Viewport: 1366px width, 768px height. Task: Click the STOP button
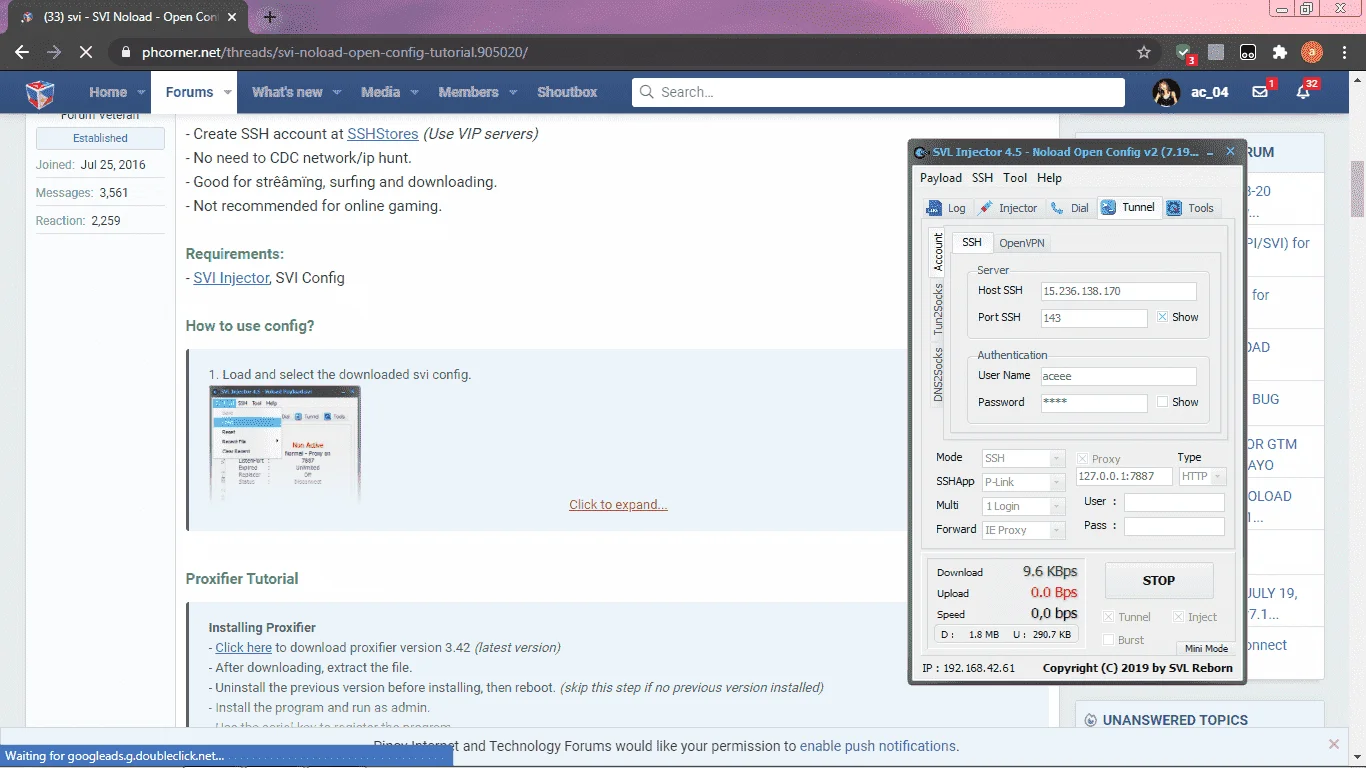coord(1159,580)
